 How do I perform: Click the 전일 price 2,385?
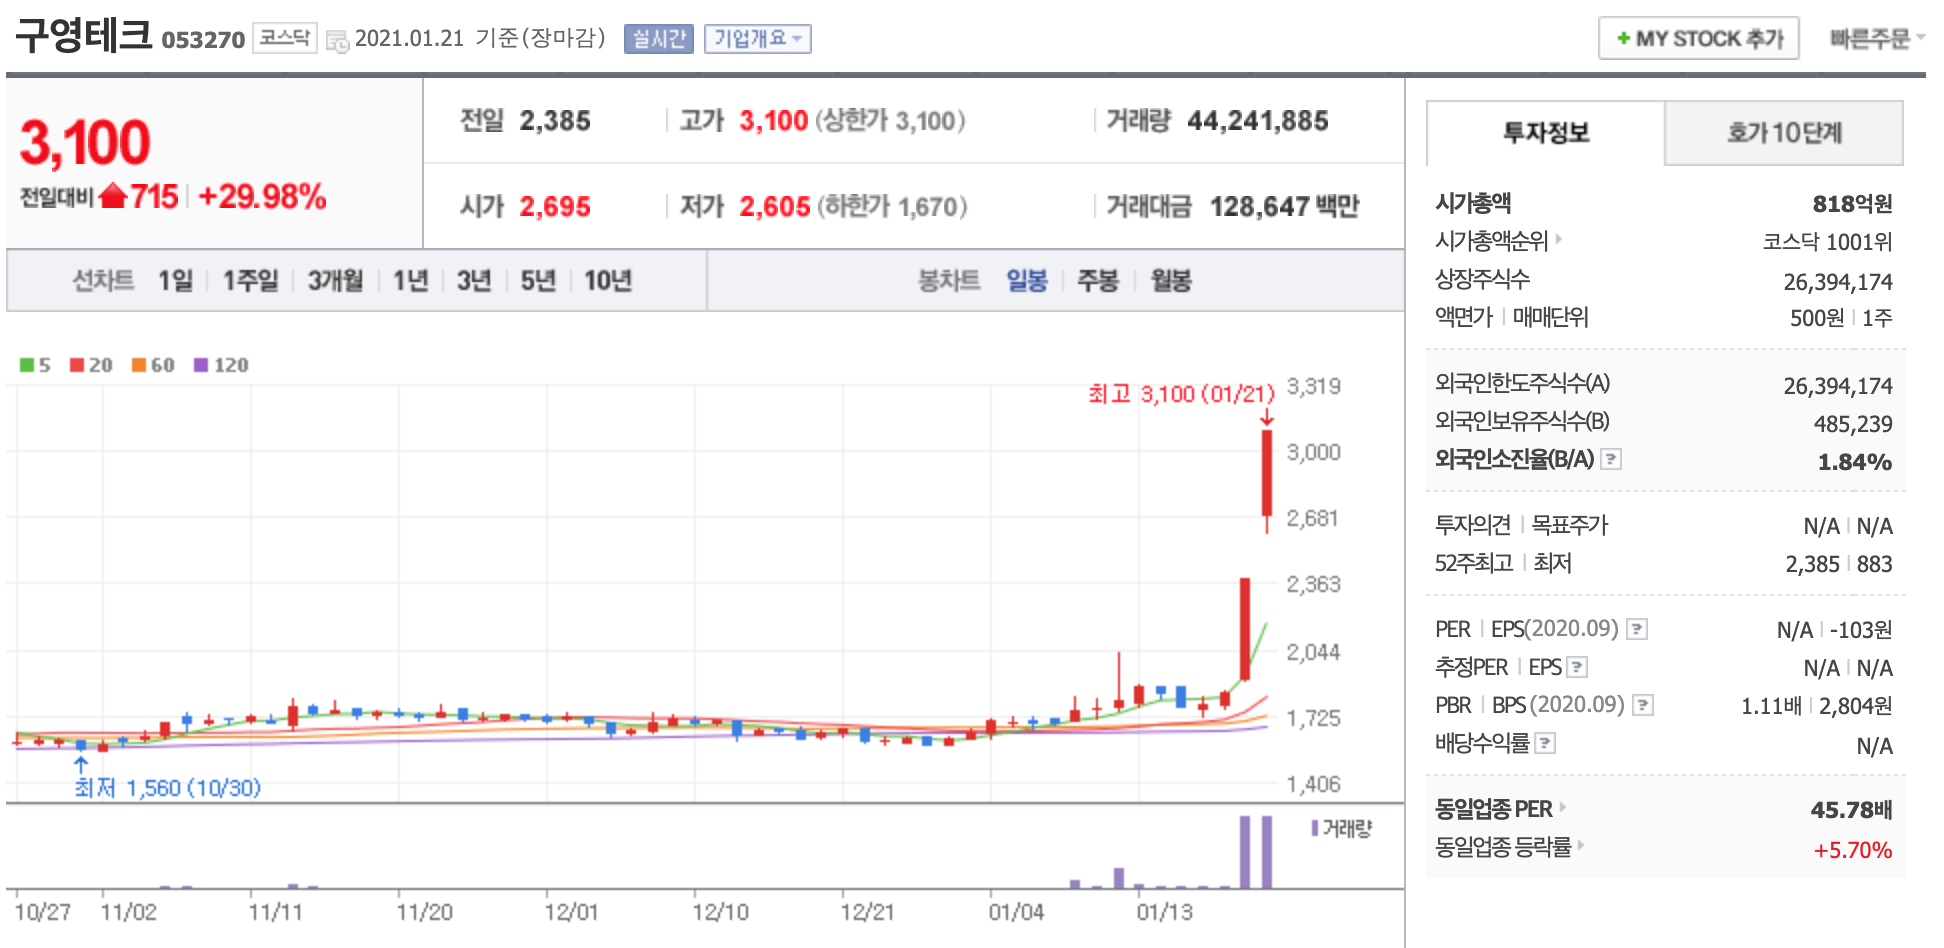click(x=555, y=121)
